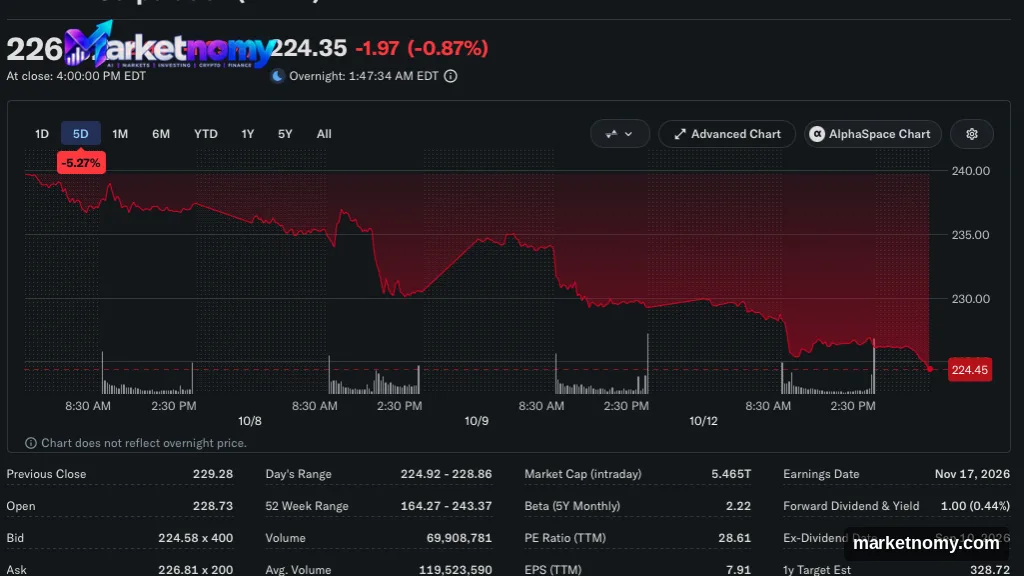Open the chart settings gear icon
This screenshot has height=576, width=1024.
[971, 134]
